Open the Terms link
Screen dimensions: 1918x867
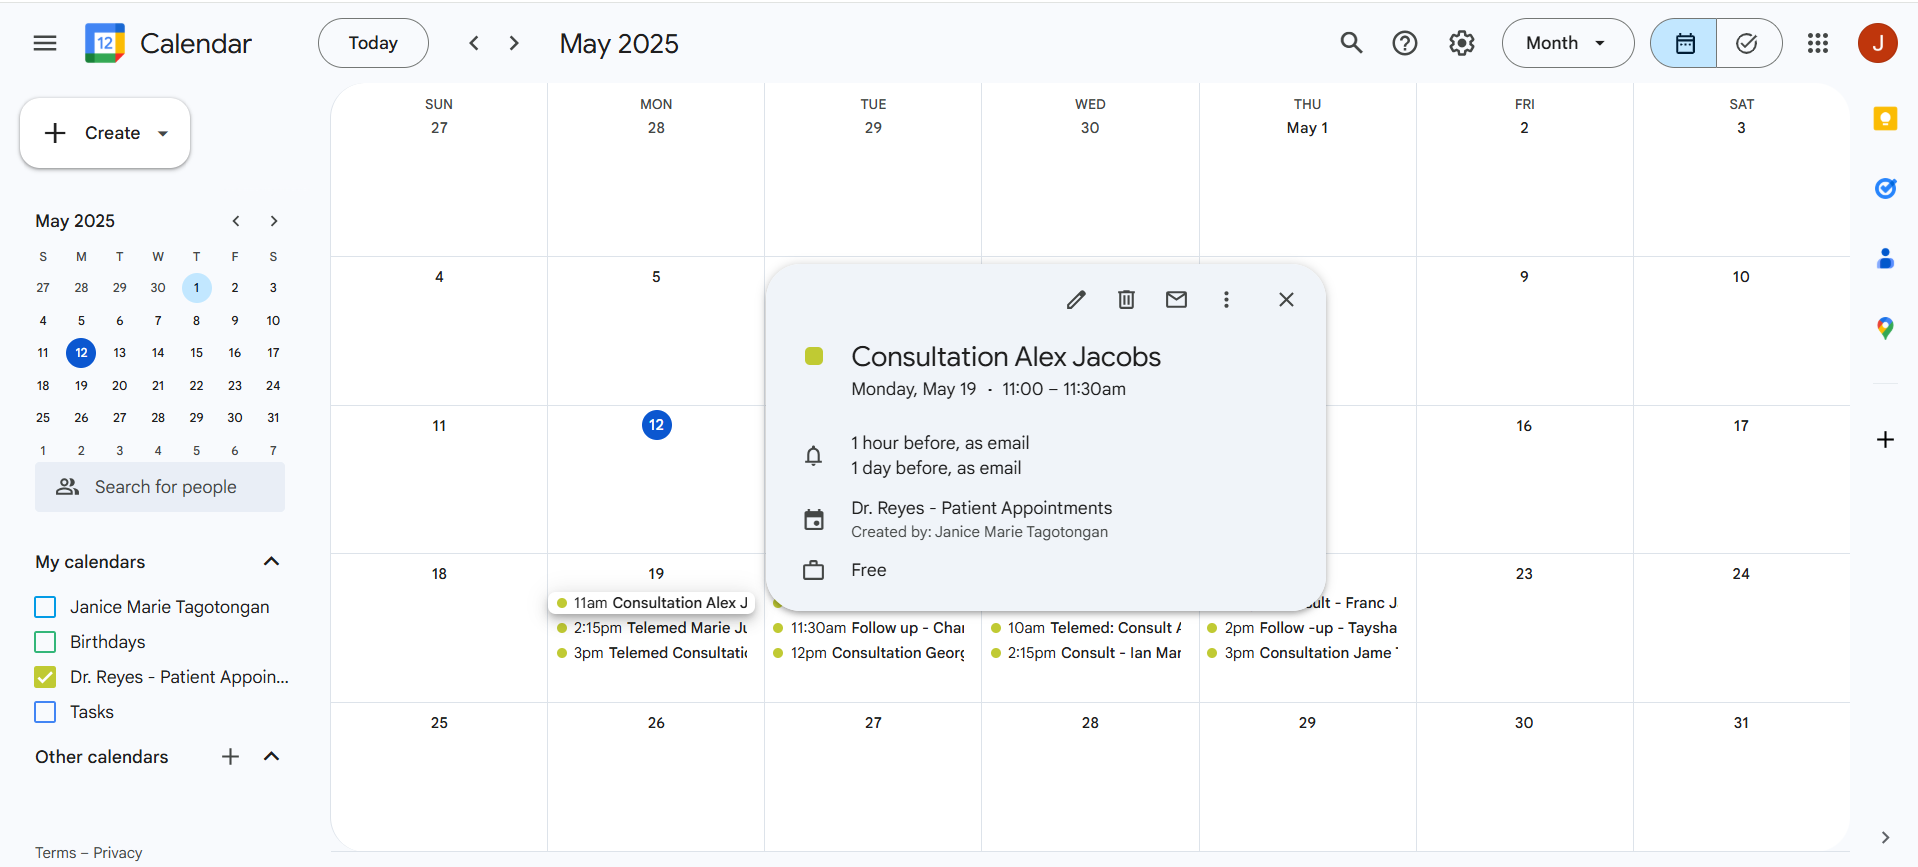[x=55, y=853]
